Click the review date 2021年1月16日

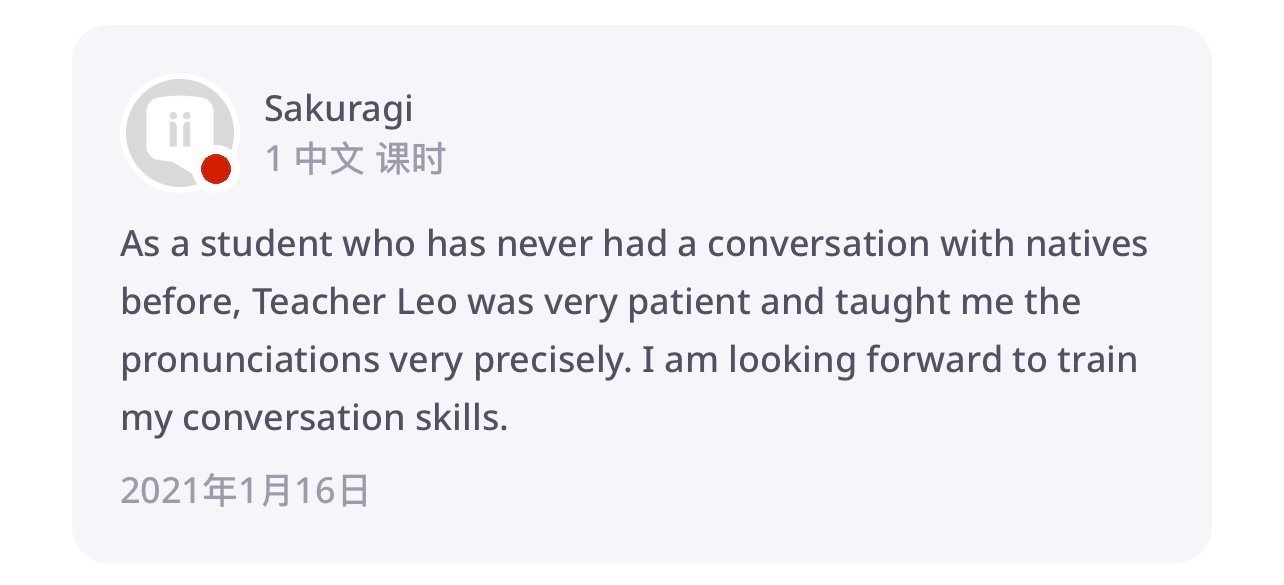[245, 491]
